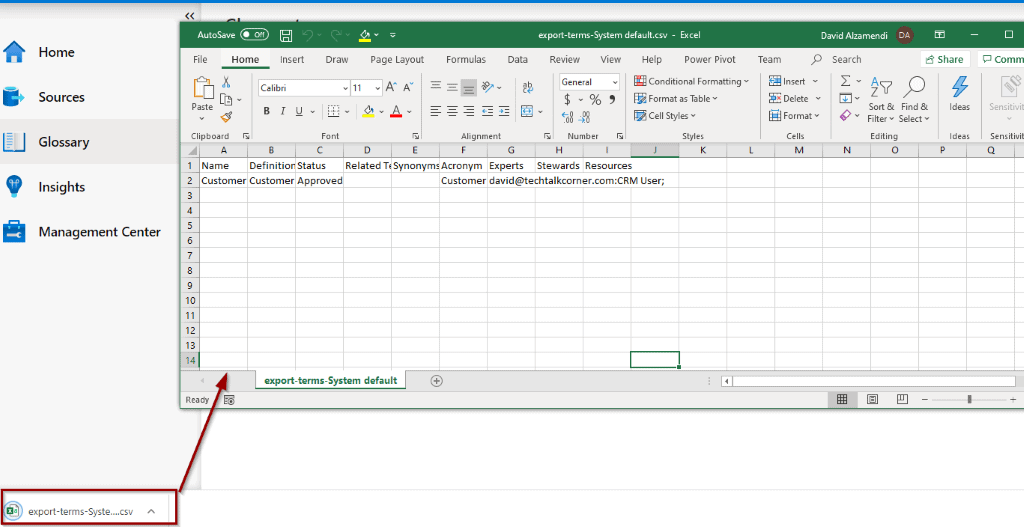Collapse the sidebar with double chevron
Viewport: 1024px width, 527px height.
189,16
